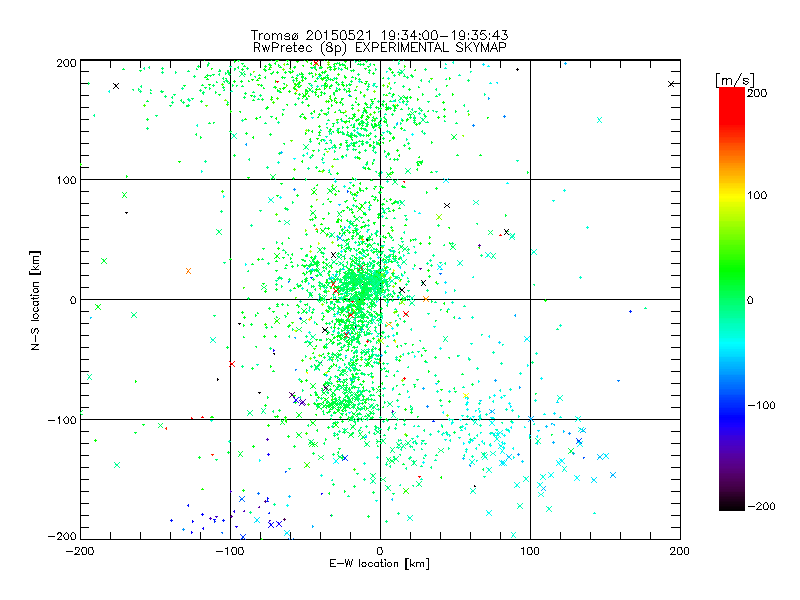
Task: Click the x-axis tick label '-100'
Action: coord(230,551)
